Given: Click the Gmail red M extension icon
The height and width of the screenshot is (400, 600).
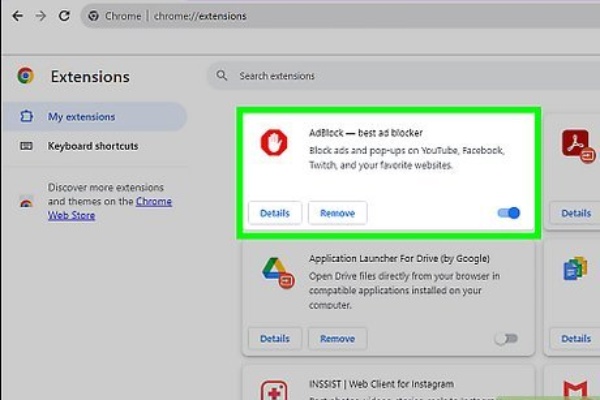Looking at the screenshot, I should tap(576, 390).
